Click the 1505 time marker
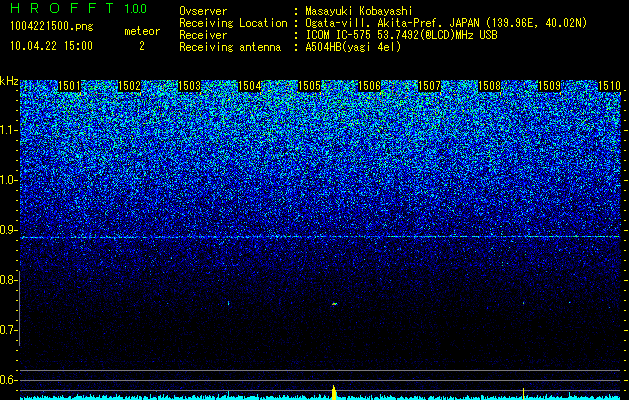This screenshot has height=400, width=629. (309, 86)
